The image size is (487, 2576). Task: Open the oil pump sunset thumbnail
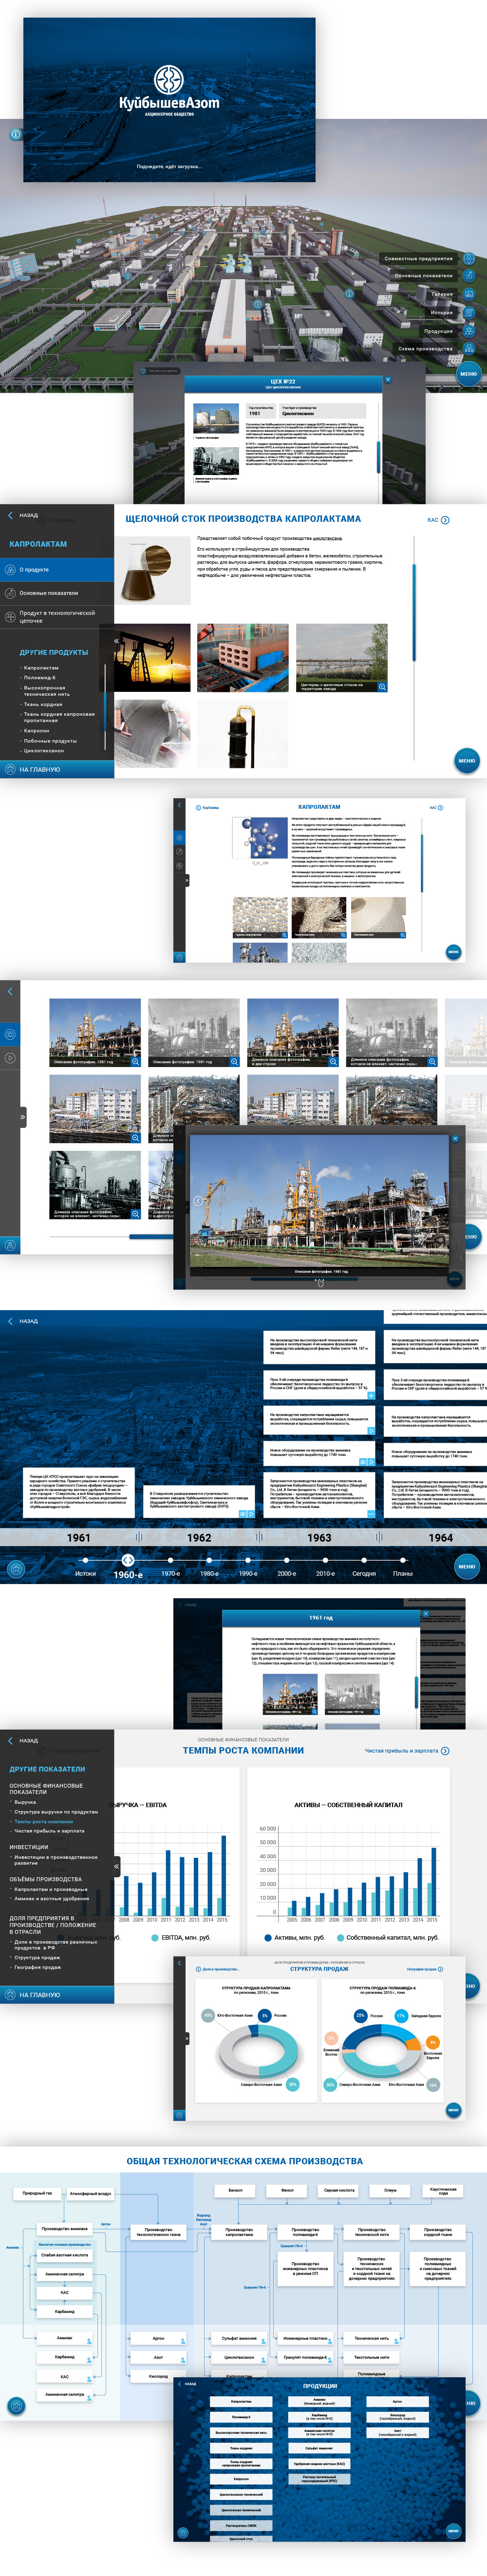[152, 658]
